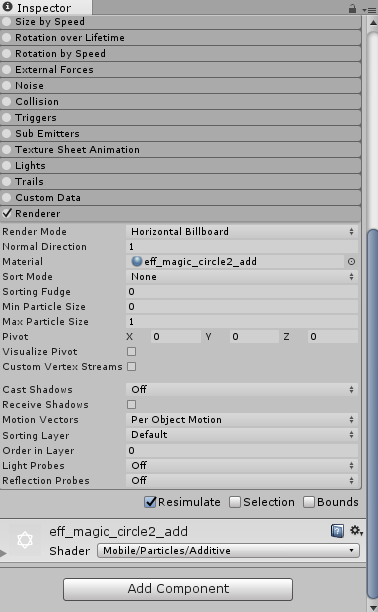Check the Bounds checkbox
This screenshot has height=612, width=378.
click(x=309, y=502)
